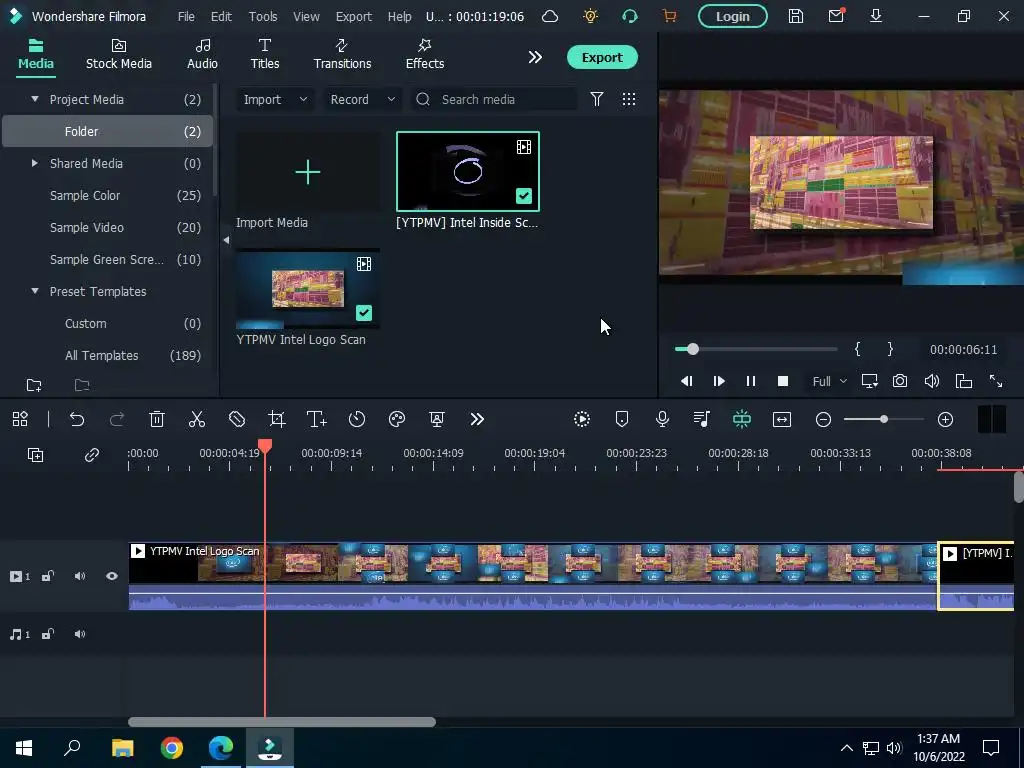Click the add text tool icon
The width and height of the screenshot is (1024, 768).
317,419
